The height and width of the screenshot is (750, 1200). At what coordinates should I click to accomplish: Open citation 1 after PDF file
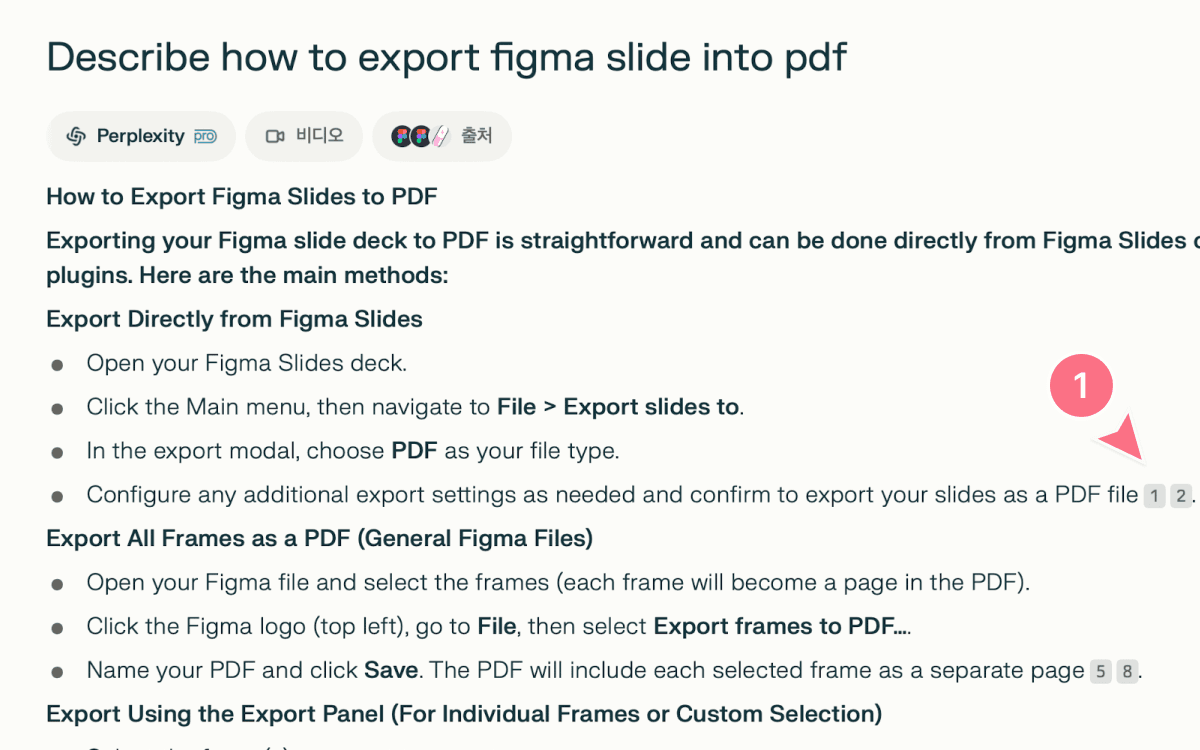pyautogui.click(x=1154, y=495)
